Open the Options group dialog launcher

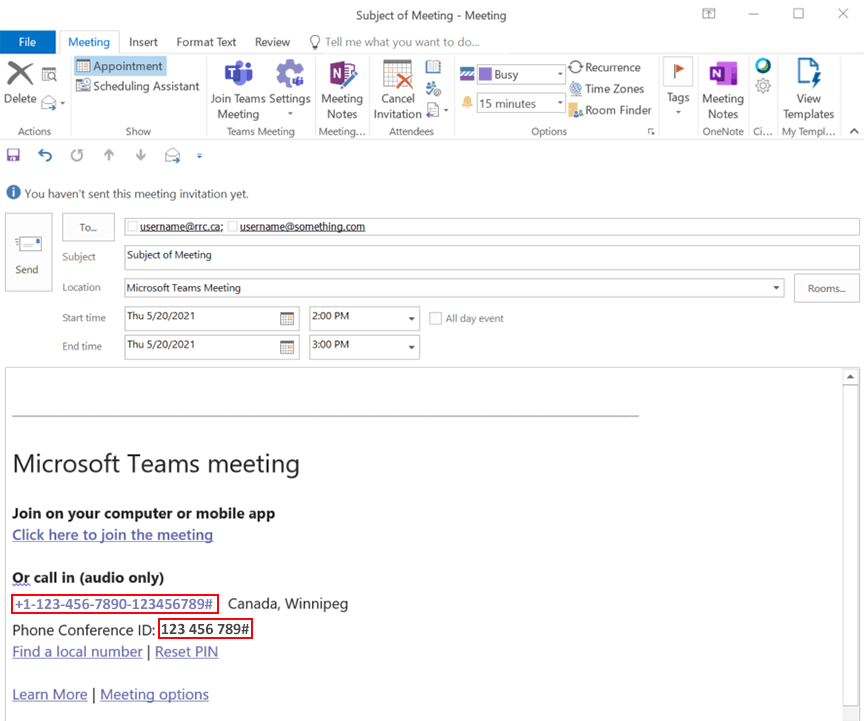(x=651, y=131)
